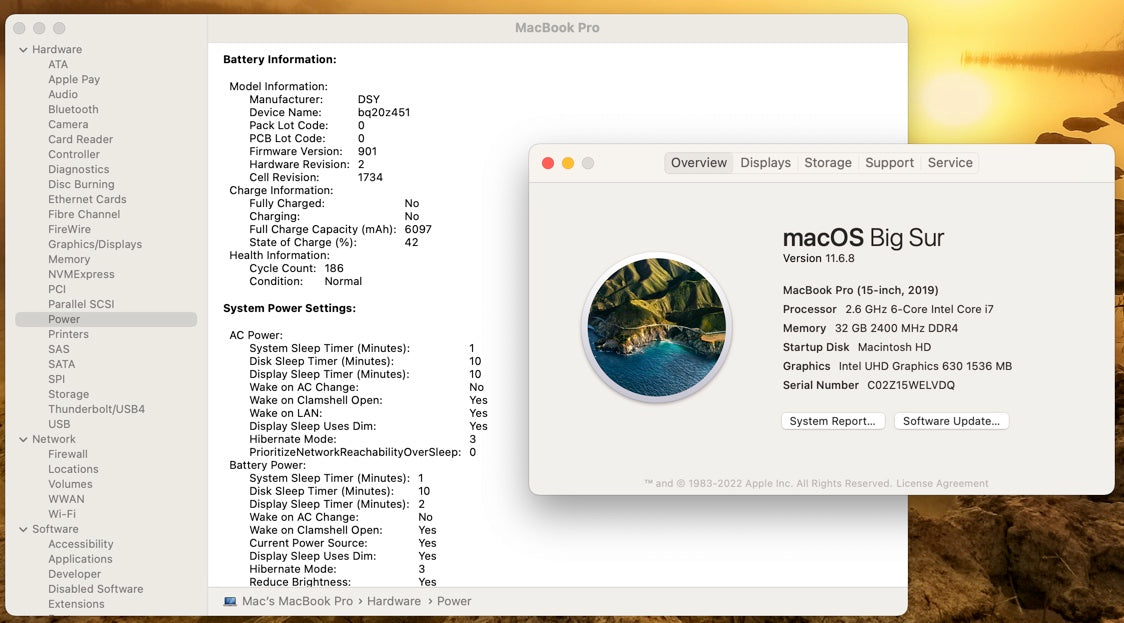
Task: Select Bluetooth in the hardware list
Action: [73, 109]
